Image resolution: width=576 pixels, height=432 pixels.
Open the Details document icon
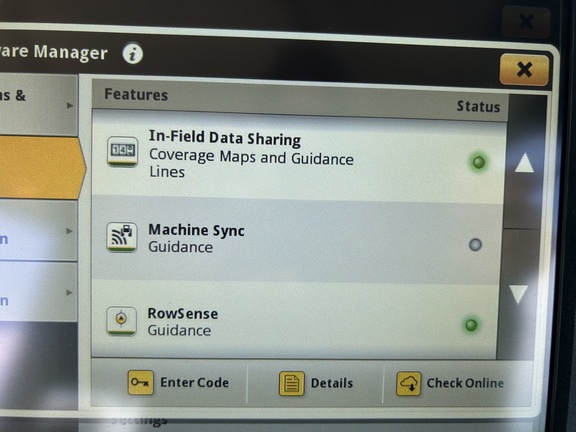(x=291, y=383)
